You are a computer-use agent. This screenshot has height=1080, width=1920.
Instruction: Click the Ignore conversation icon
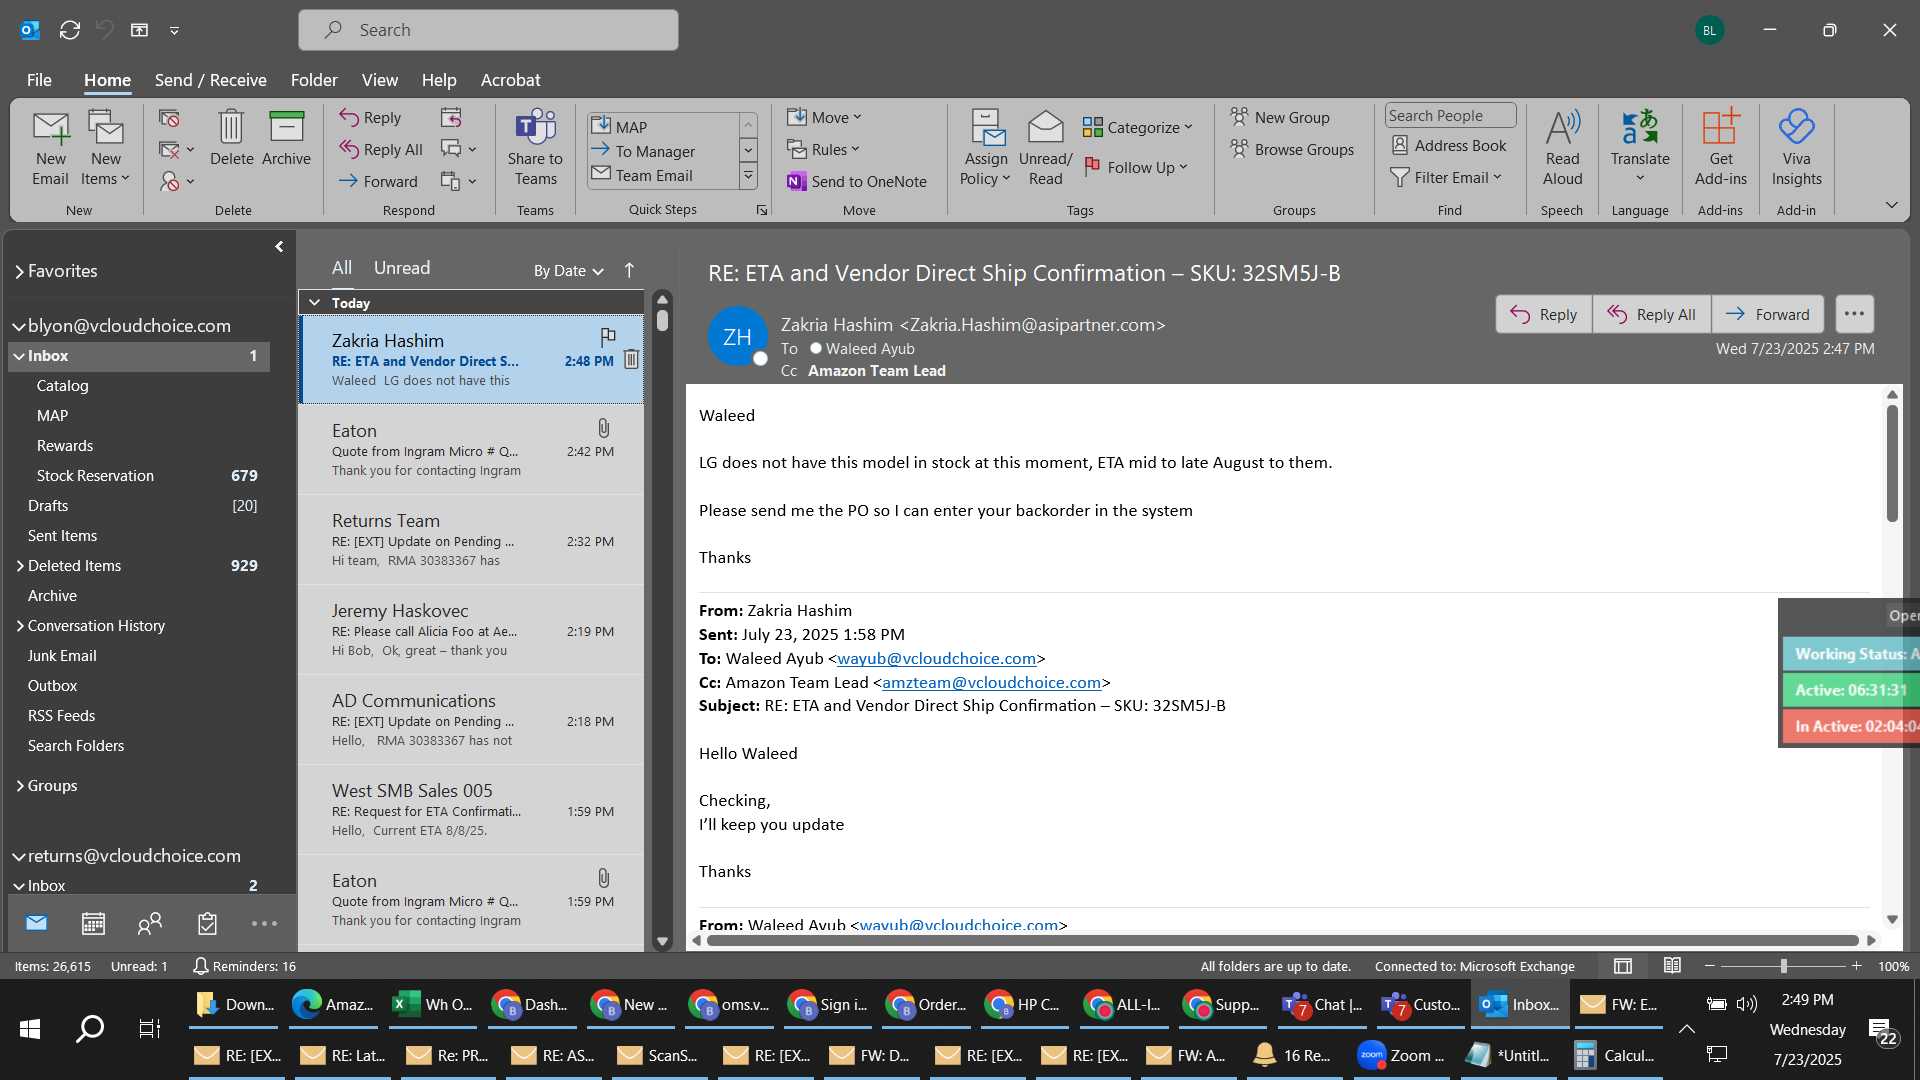click(x=169, y=118)
